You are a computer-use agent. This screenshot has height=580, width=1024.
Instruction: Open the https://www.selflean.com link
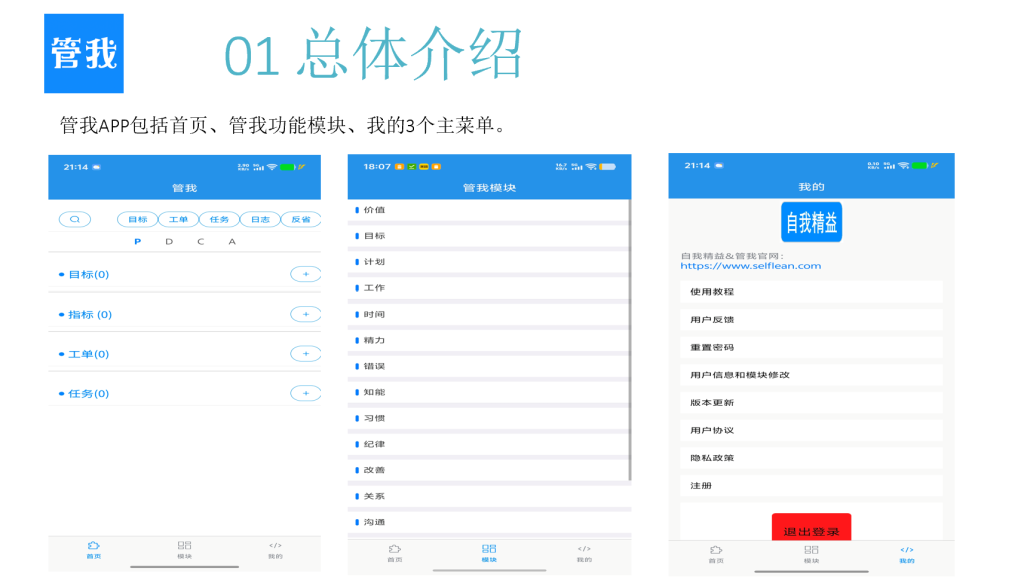[x=750, y=266]
